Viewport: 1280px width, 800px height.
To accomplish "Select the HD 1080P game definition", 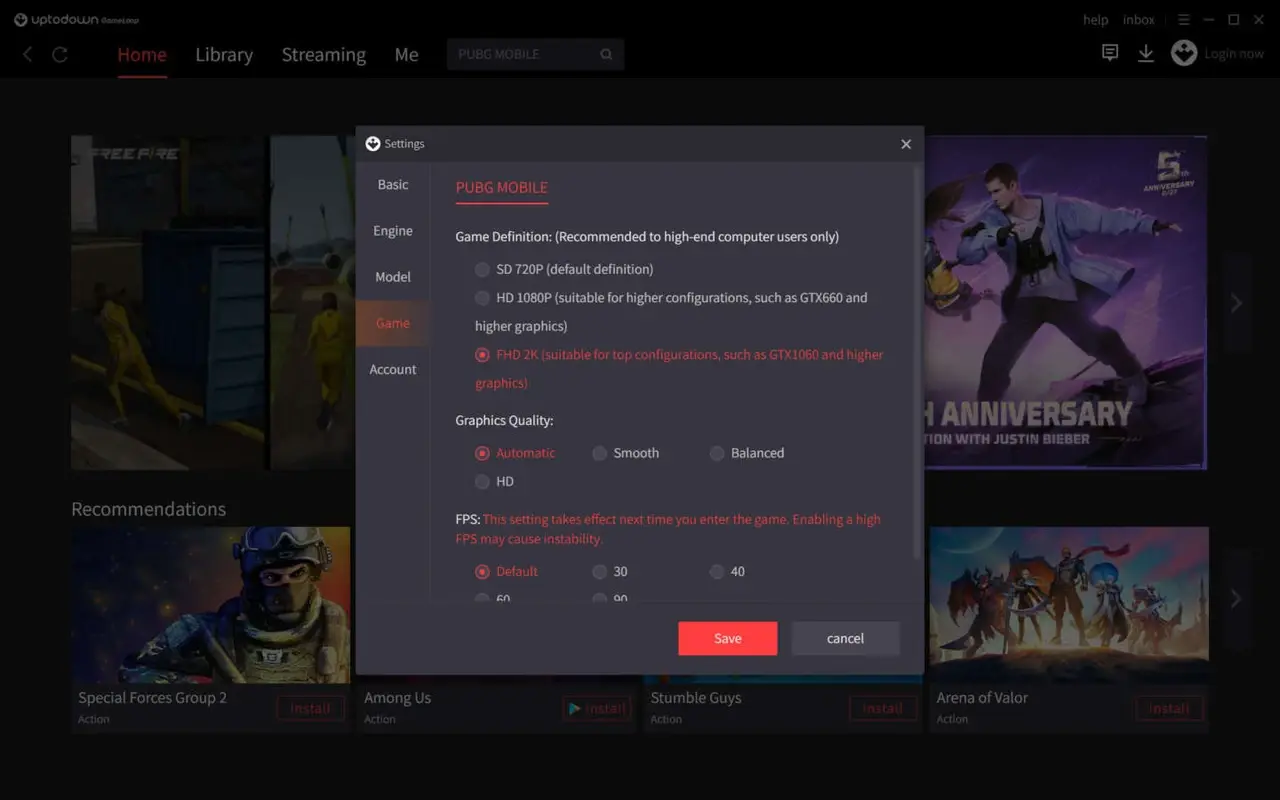I will tap(481, 298).
